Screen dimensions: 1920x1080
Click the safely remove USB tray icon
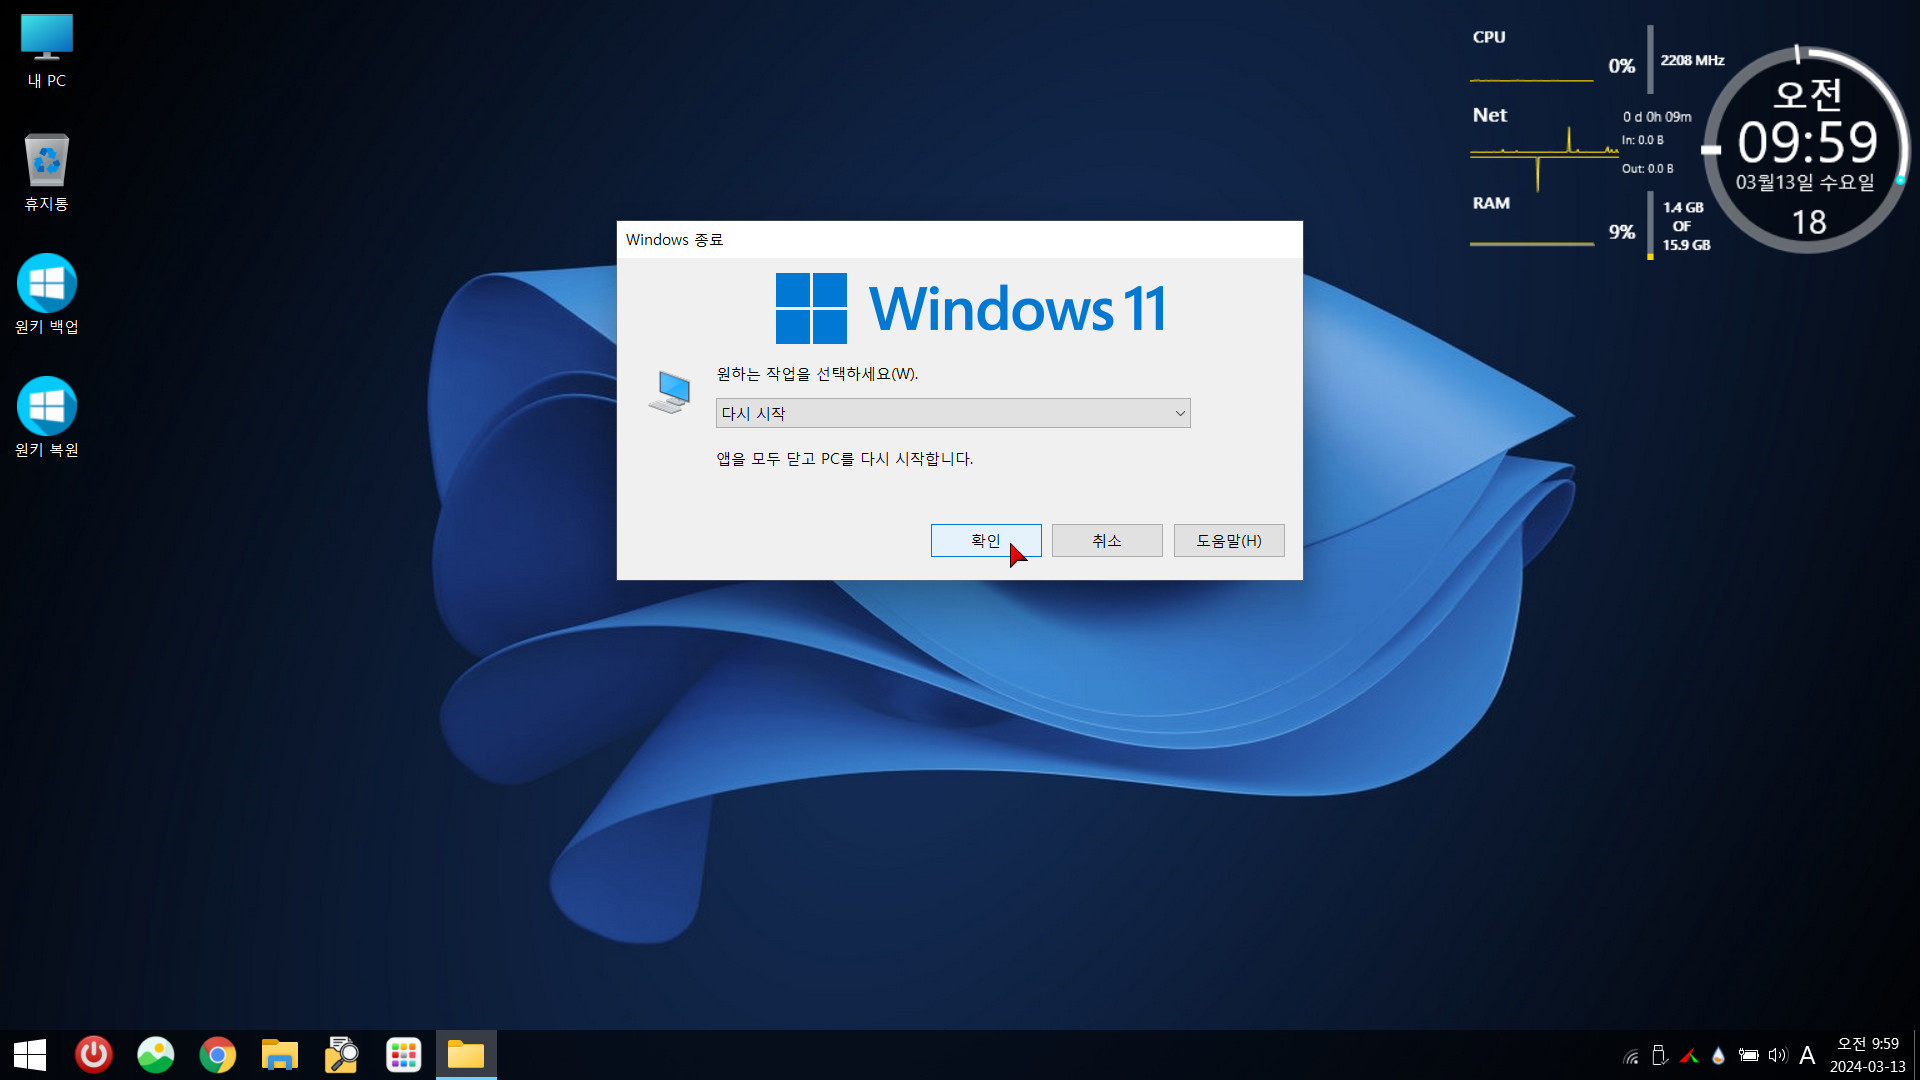[1660, 1055]
